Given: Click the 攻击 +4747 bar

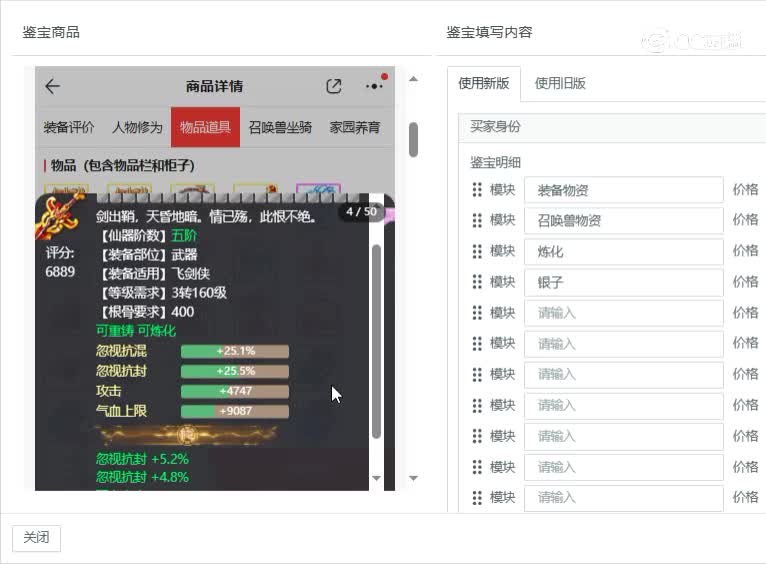Looking at the screenshot, I should tap(235, 391).
